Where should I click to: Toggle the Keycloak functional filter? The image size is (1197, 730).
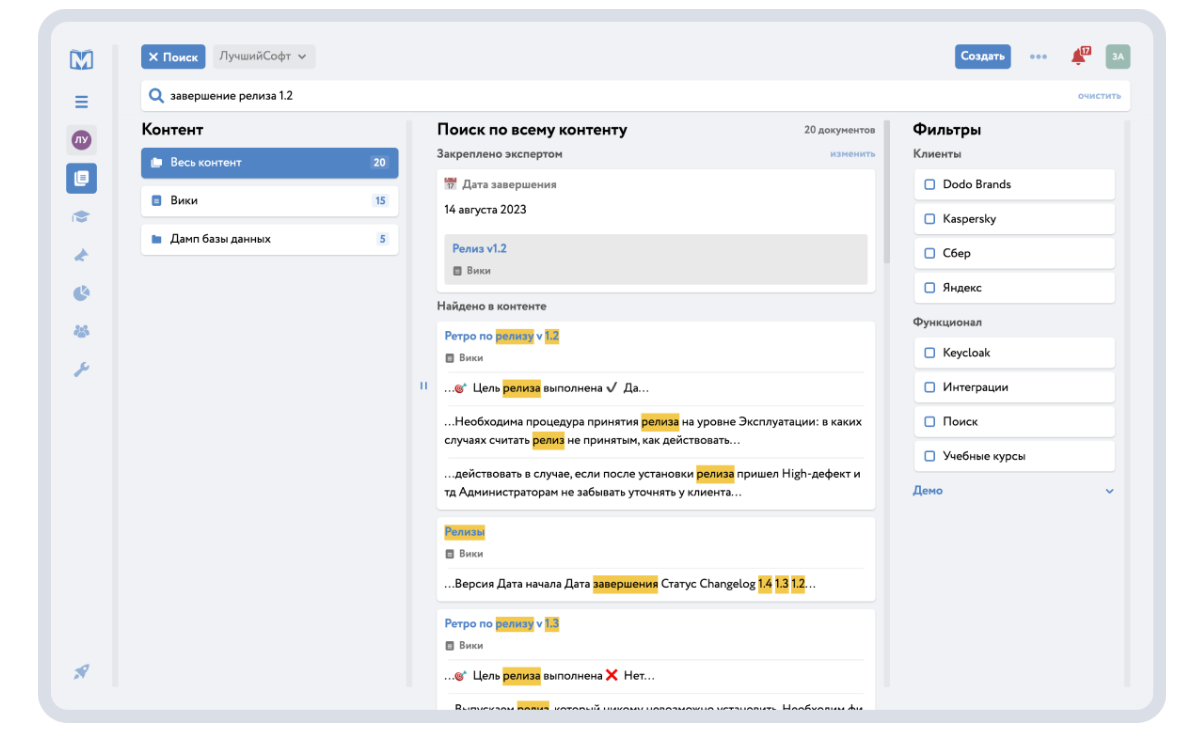point(930,353)
